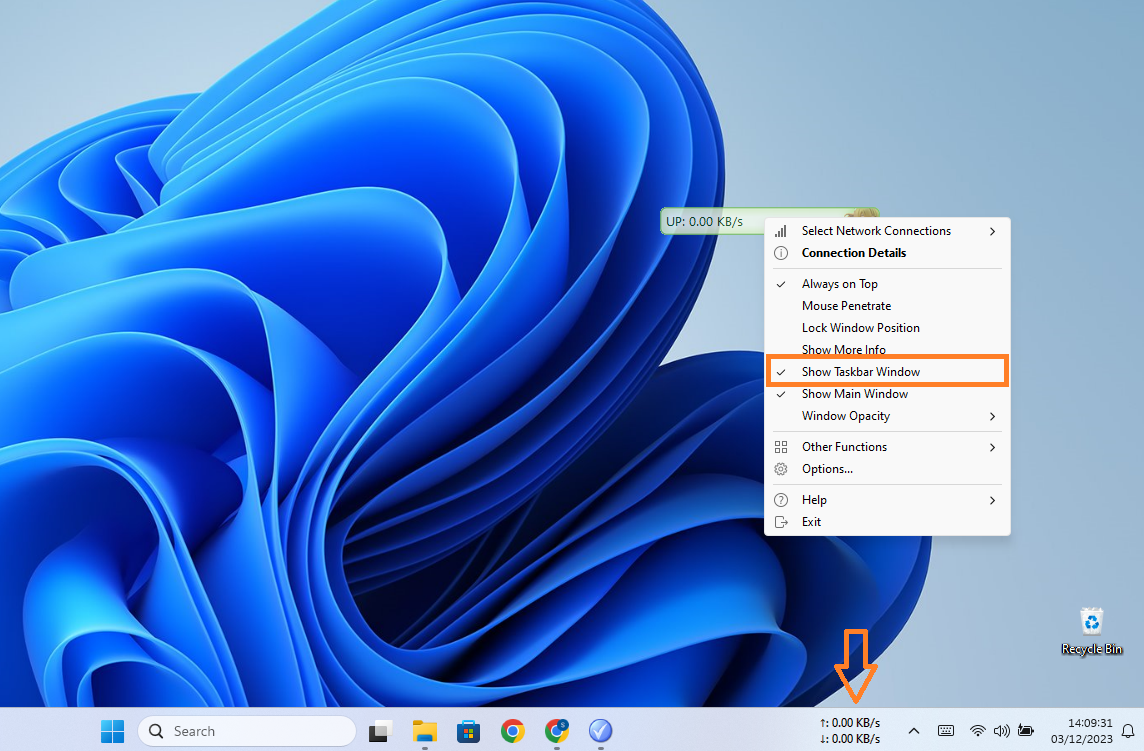Open Connection Details from the context menu
This screenshot has width=1144, height=751.
coord(853,253)
